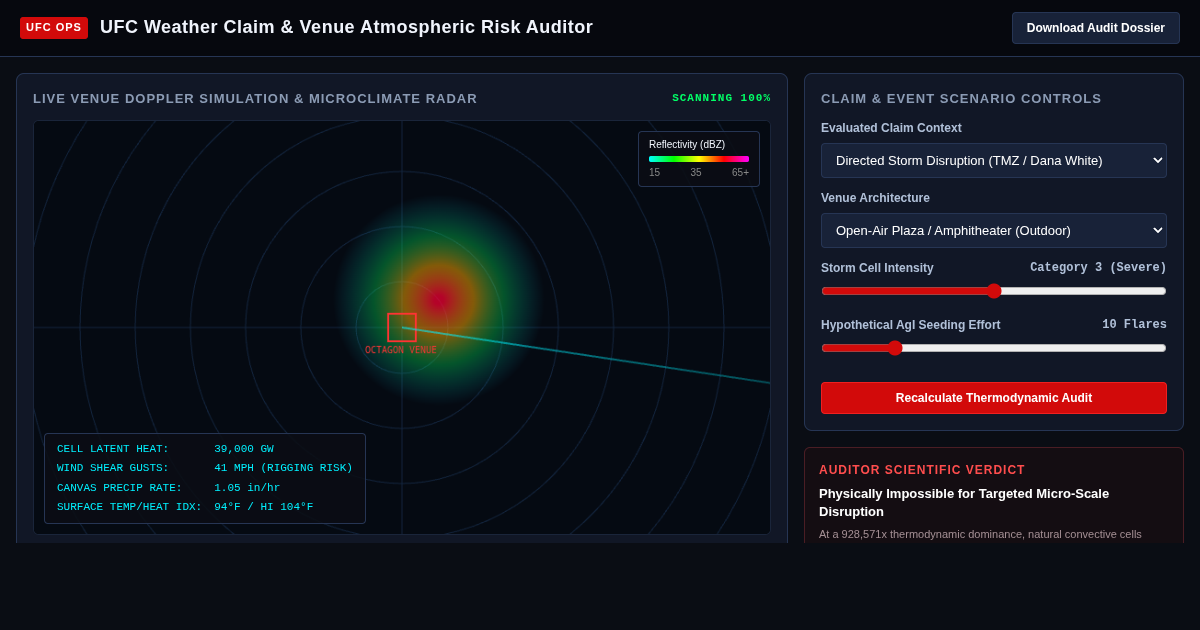Click the CANVAS PRECIP RATE label
1200x630 pixels.
pyautogui.click(x=120, y=488)
